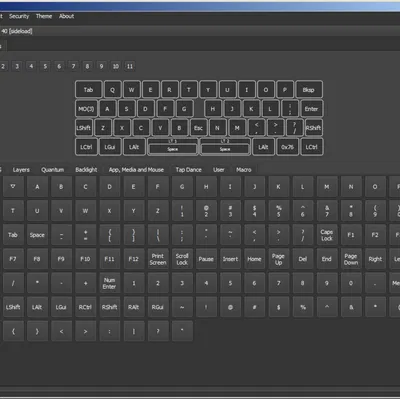Select the S key on the keyboard layout
This screenshot has height=399, width=400.
pos(126,109)
